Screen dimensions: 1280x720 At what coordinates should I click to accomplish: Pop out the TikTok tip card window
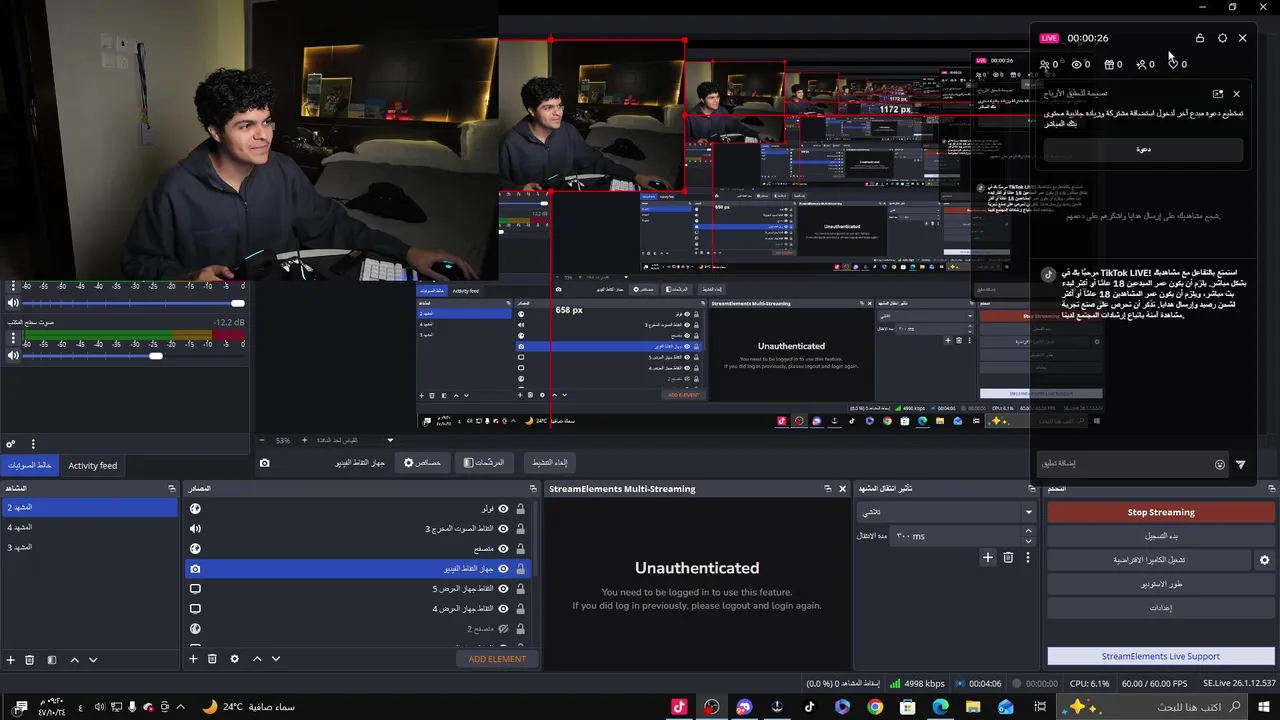point(1218,94)
